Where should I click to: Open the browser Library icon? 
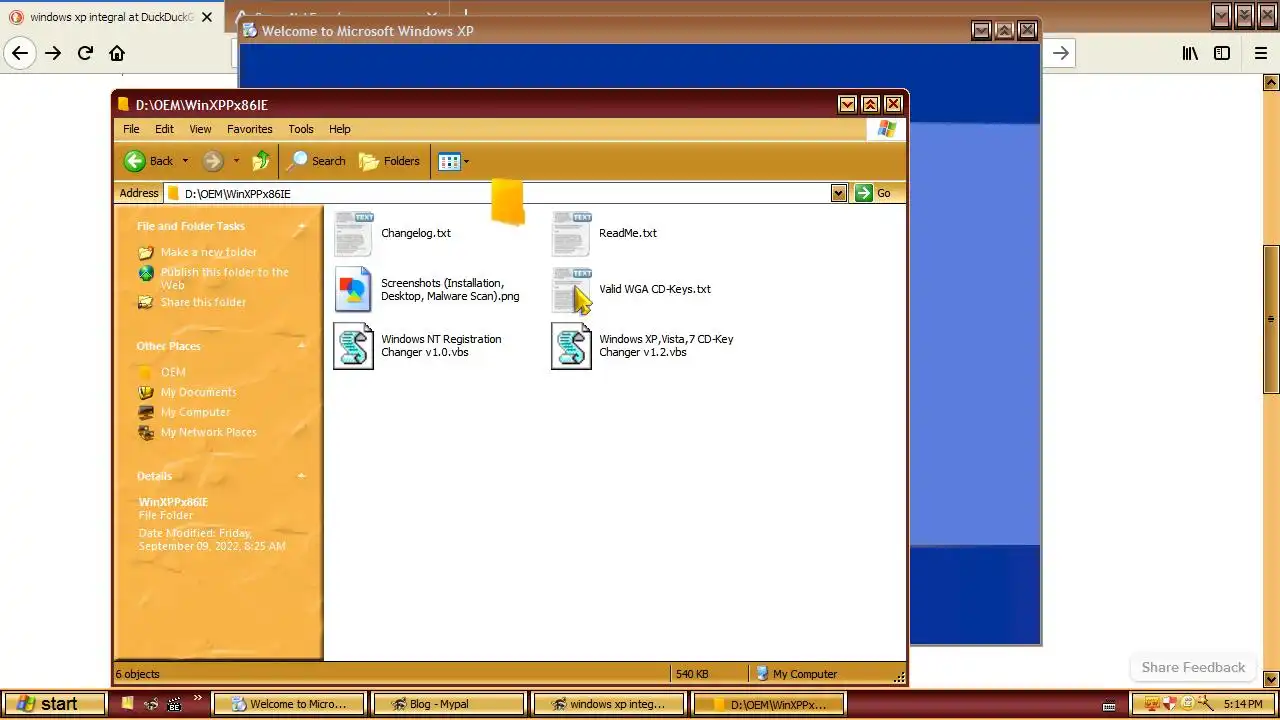click(x=1190, y=53)
